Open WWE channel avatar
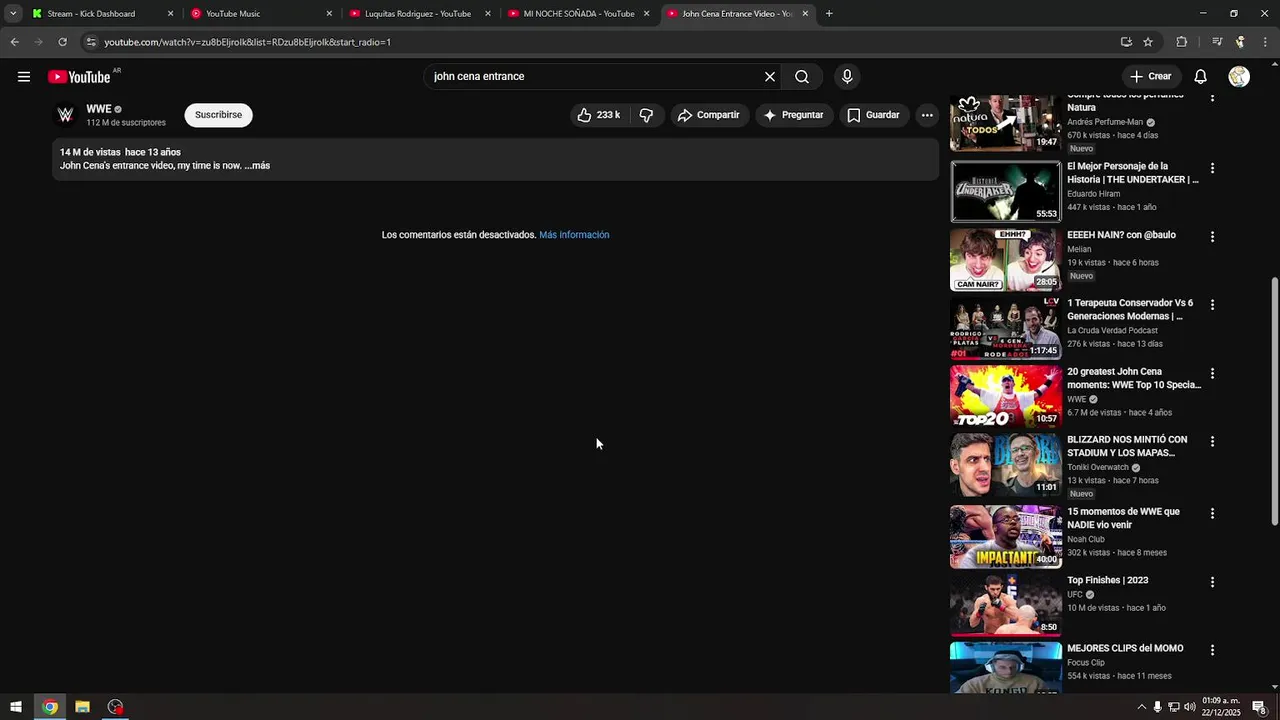Image resolution: width=1280 pixels, height=720 pixels. point(65,115)
